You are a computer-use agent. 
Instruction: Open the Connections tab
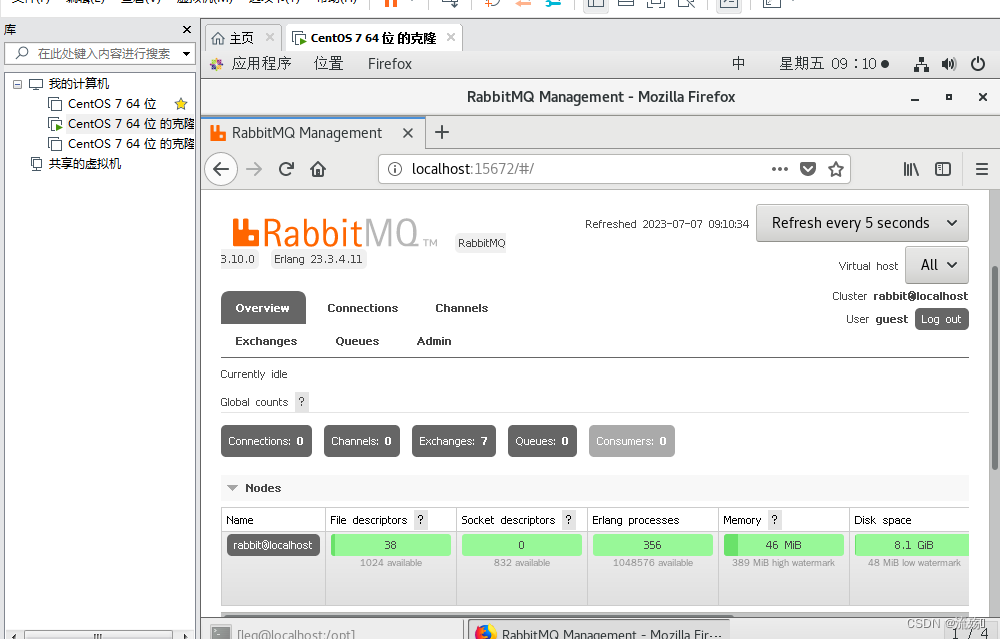[x=362, y=308]
